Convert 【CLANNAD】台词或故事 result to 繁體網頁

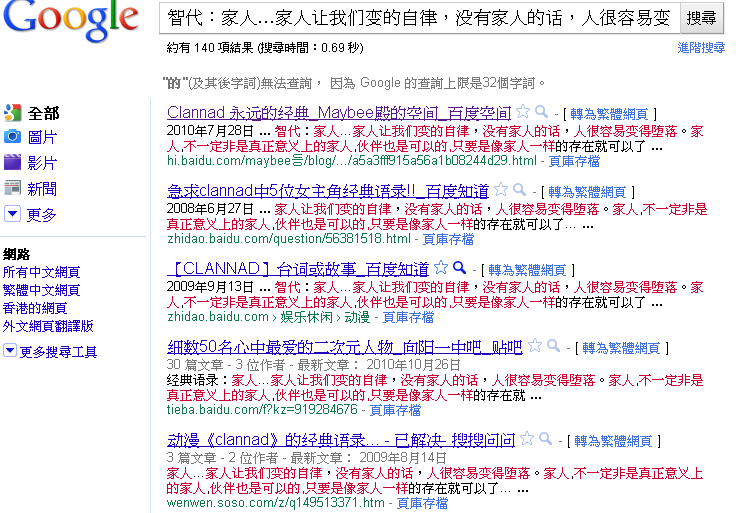(x=527, y=270)
